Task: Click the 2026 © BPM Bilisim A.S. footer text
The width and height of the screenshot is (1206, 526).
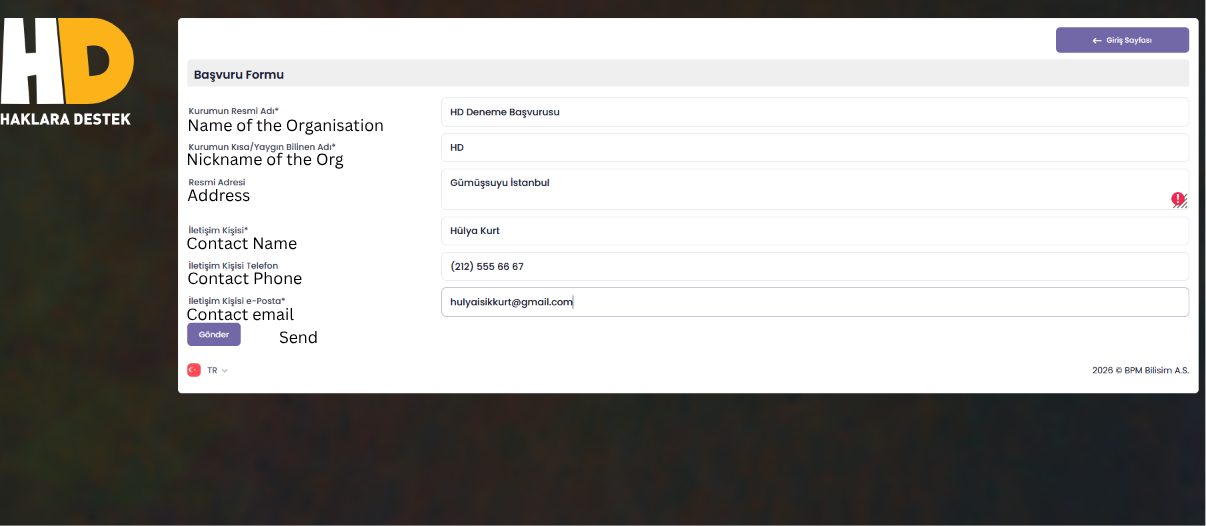Action: (1140, 370)
